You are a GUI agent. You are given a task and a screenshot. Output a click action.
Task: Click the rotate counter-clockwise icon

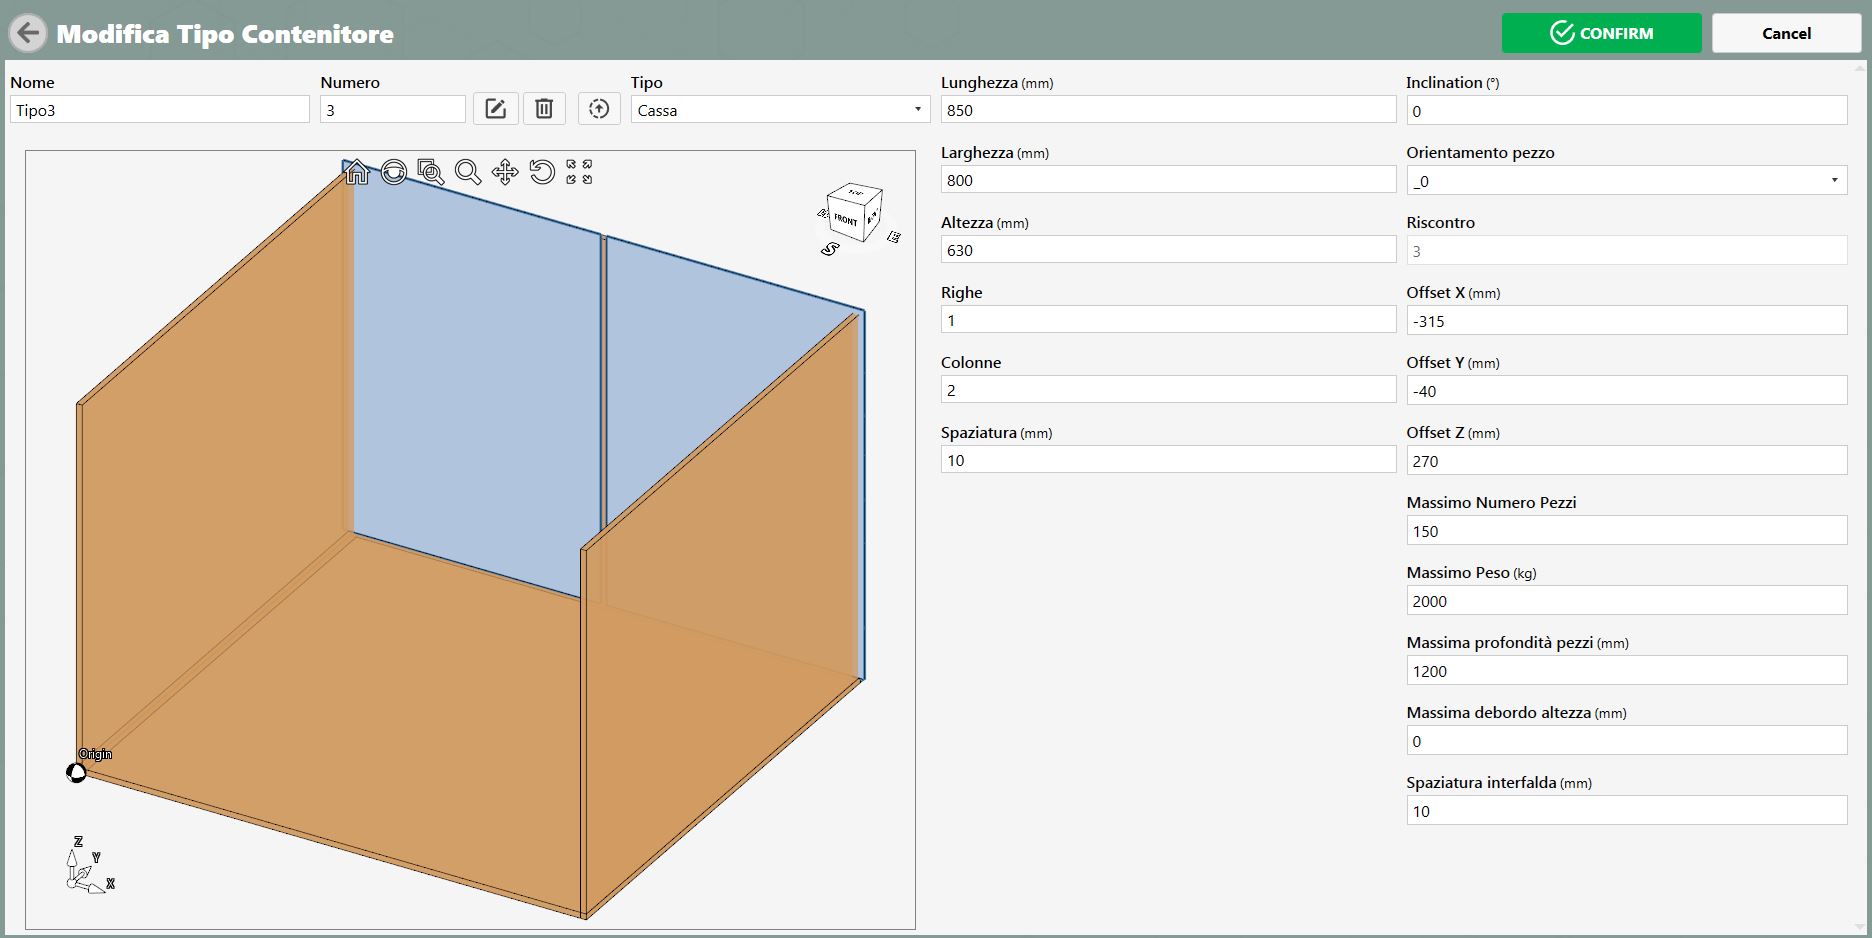[542, 172]
